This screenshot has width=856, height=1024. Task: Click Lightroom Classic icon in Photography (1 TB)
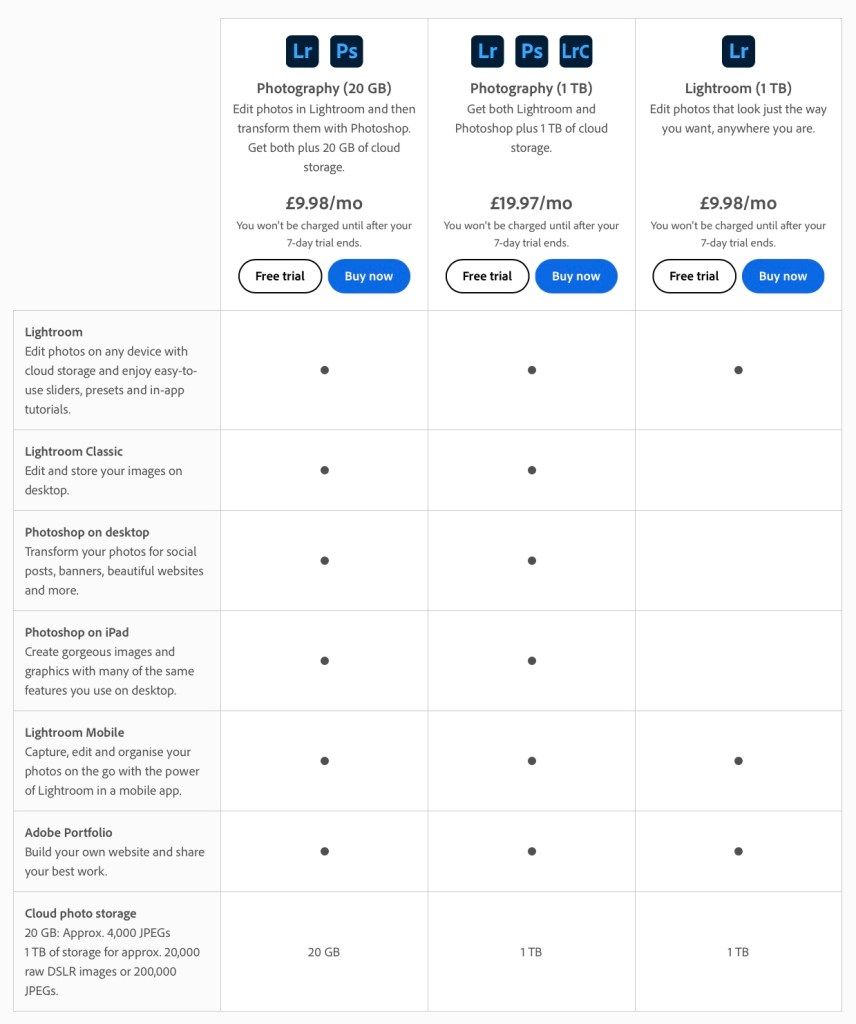click(576, 51)
